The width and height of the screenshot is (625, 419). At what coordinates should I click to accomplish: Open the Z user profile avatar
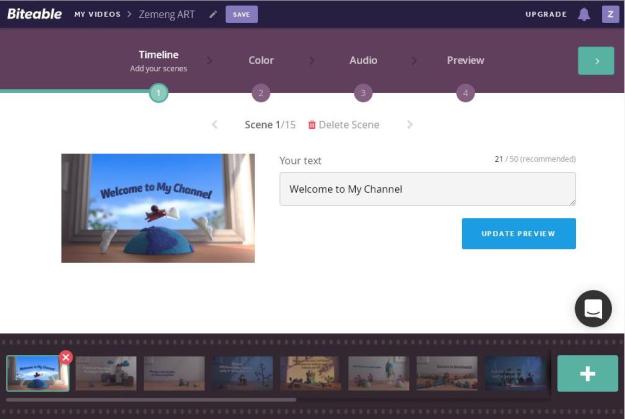click(609, 14)
